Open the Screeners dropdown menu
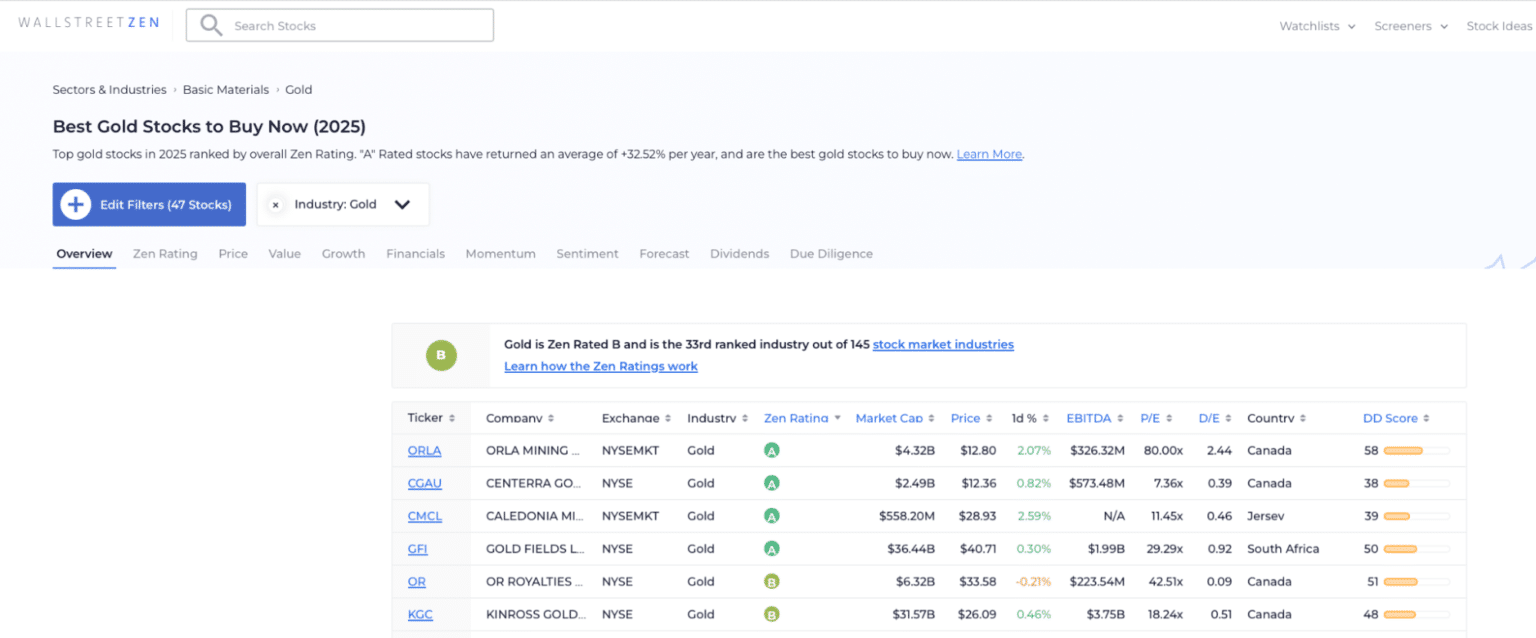 click(x=1411, y=26)
